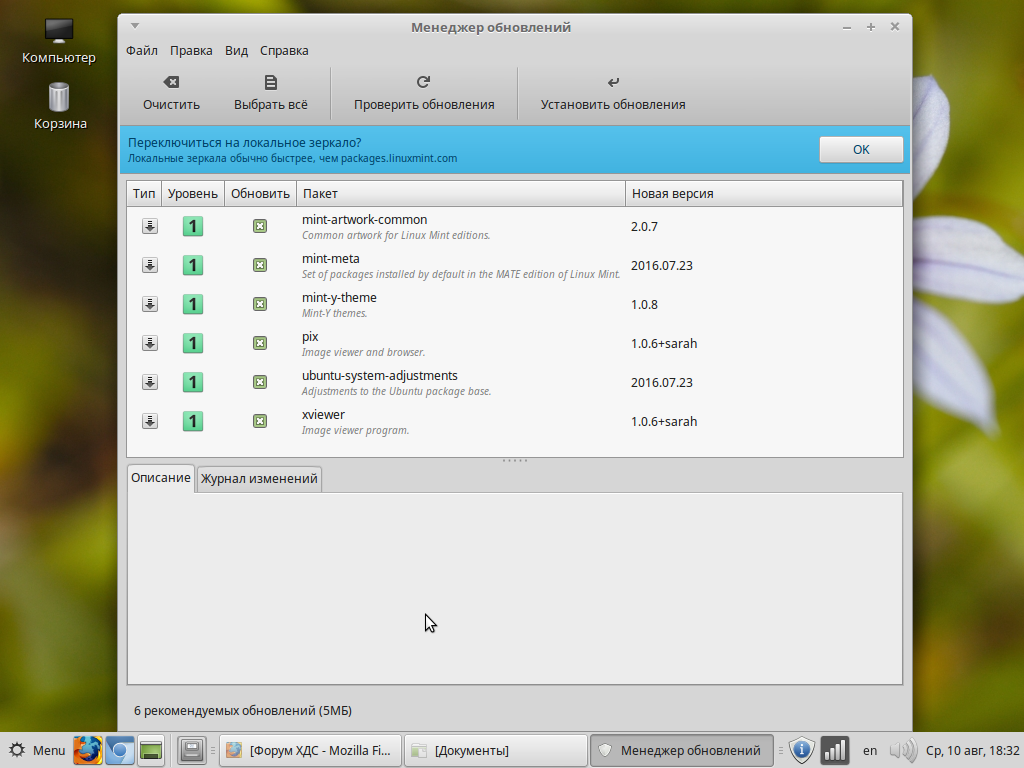Open the window menu arrow in title bar
This screenshot has width=1024, height=768.
tap(135, 26)
